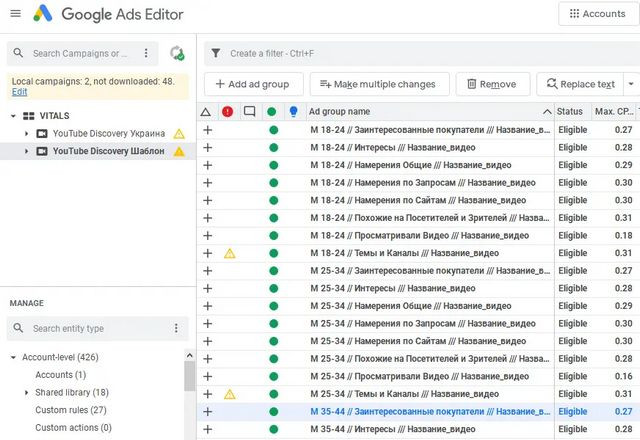Click the Manage panel scrollbar thumb
640x440 pixels.
tap(189, 376)
